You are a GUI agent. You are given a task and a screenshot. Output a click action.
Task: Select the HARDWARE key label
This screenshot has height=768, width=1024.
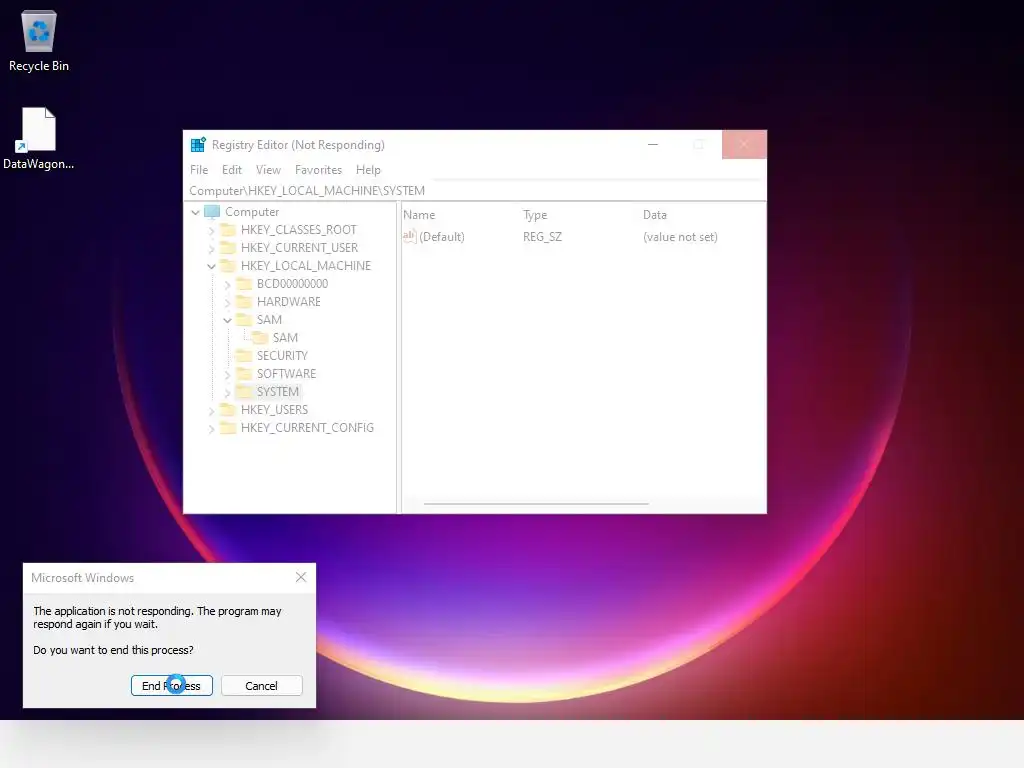point(289,302)
